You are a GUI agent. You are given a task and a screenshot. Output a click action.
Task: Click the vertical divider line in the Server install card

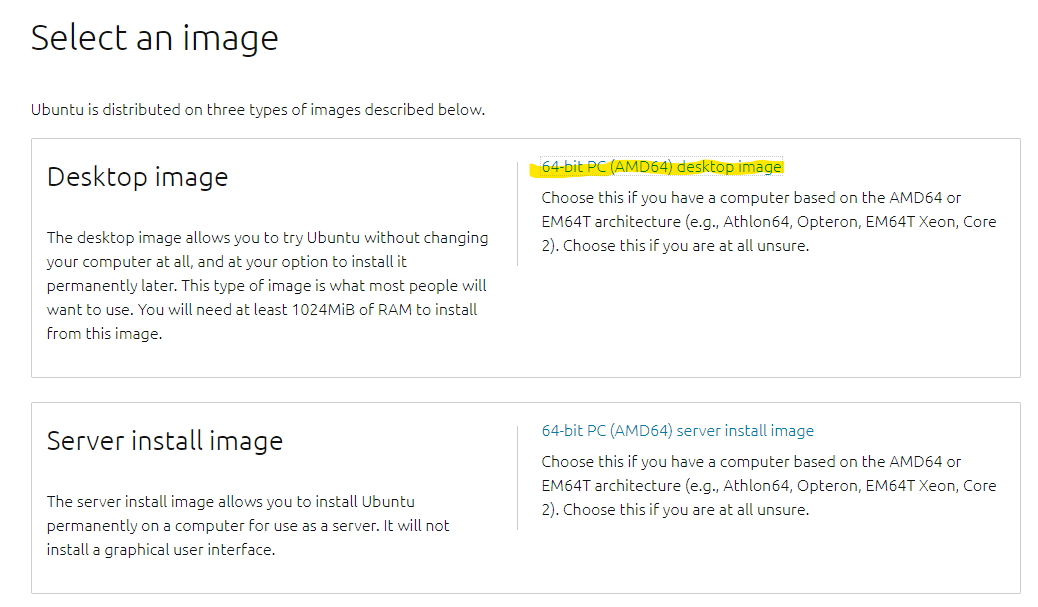(518, 477)
